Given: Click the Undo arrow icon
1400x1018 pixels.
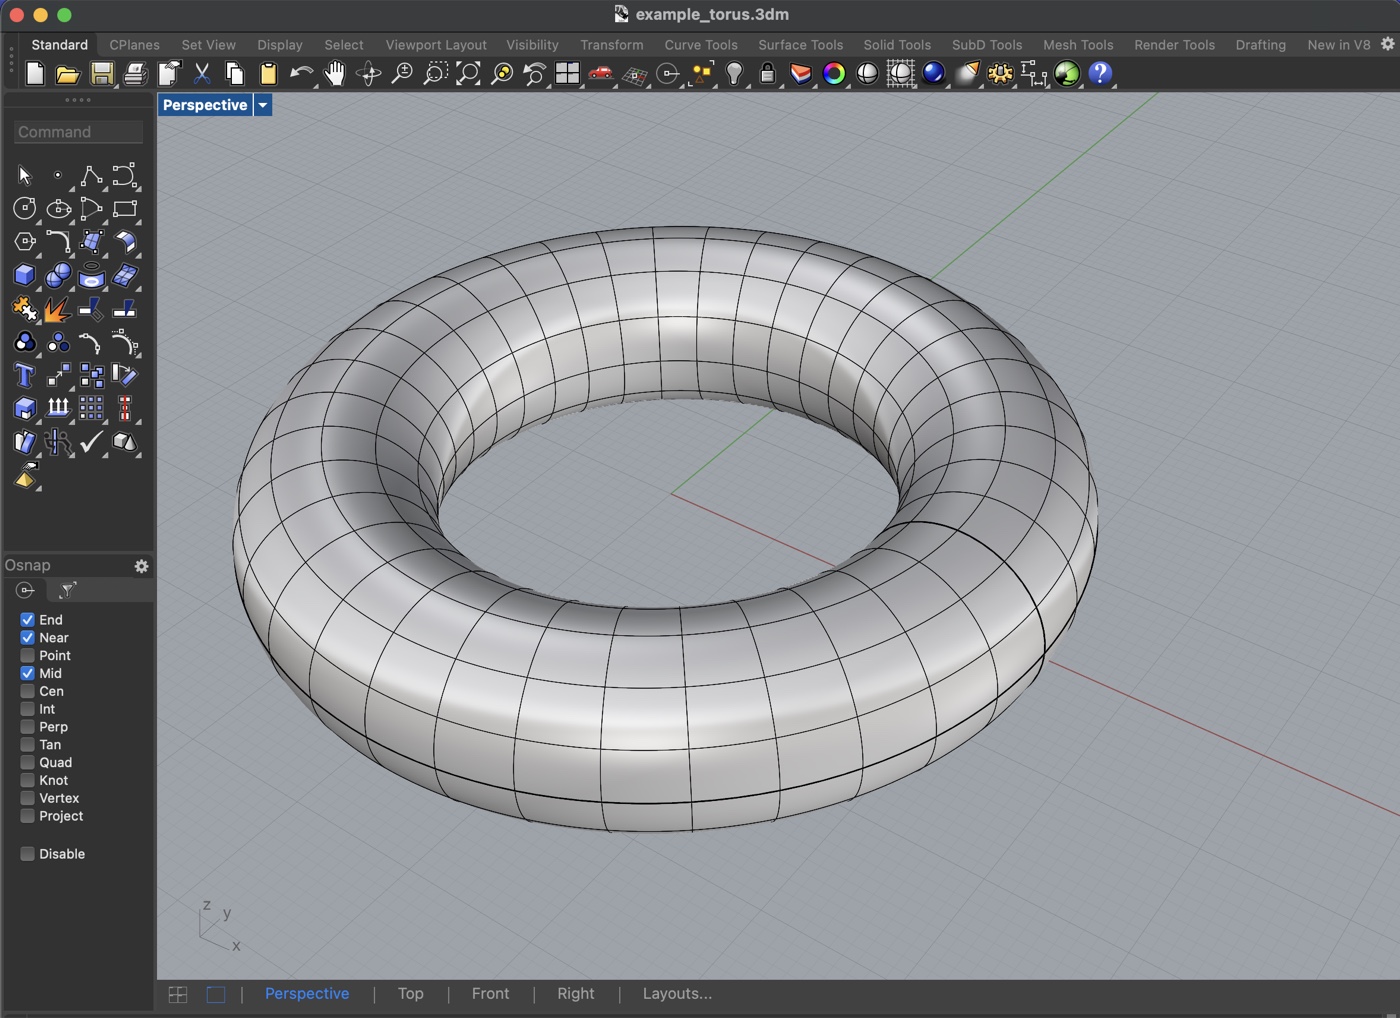Looking at the screenshot, I should (x=301, y=73).
